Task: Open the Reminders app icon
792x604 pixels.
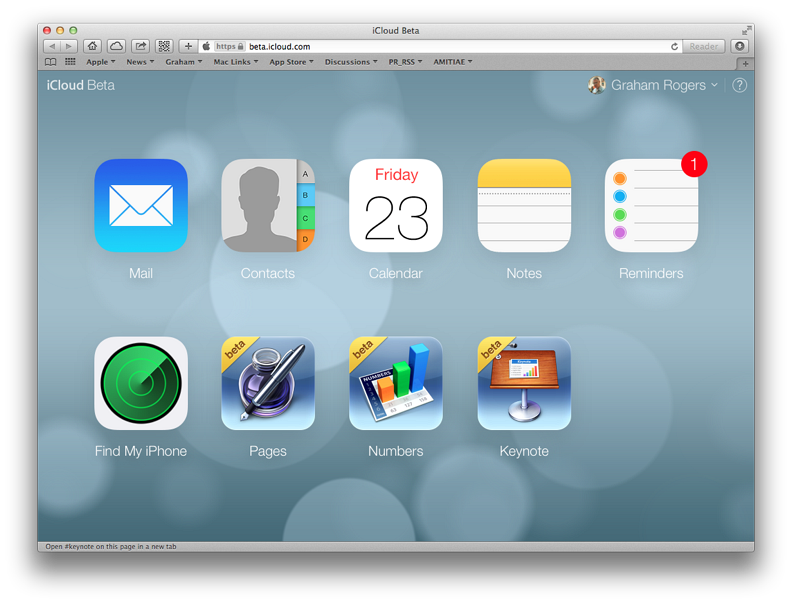Action: (x=652, y=206)
